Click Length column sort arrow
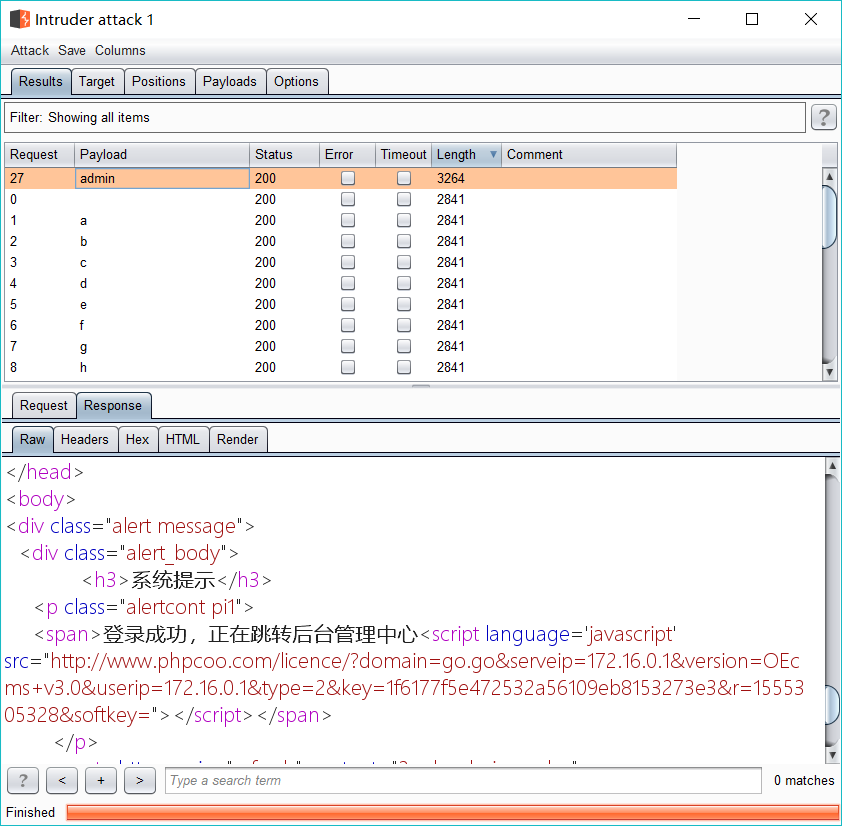842x826 pixels. 493,155
